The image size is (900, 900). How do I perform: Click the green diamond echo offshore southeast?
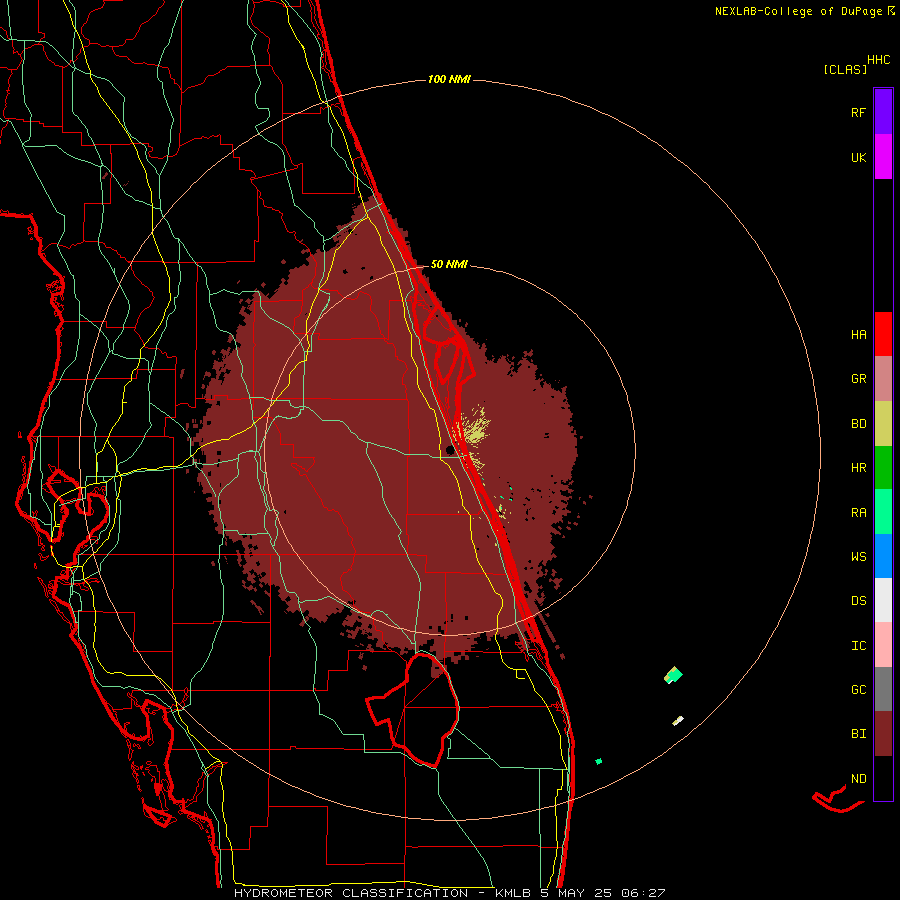coord(673,675)
